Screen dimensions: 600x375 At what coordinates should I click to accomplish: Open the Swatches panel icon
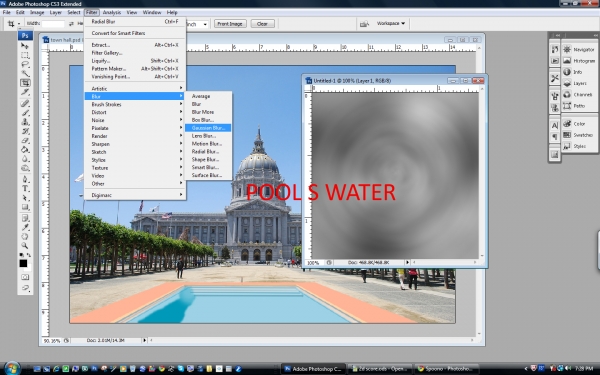pyautogui.click(x=567, y=135)
